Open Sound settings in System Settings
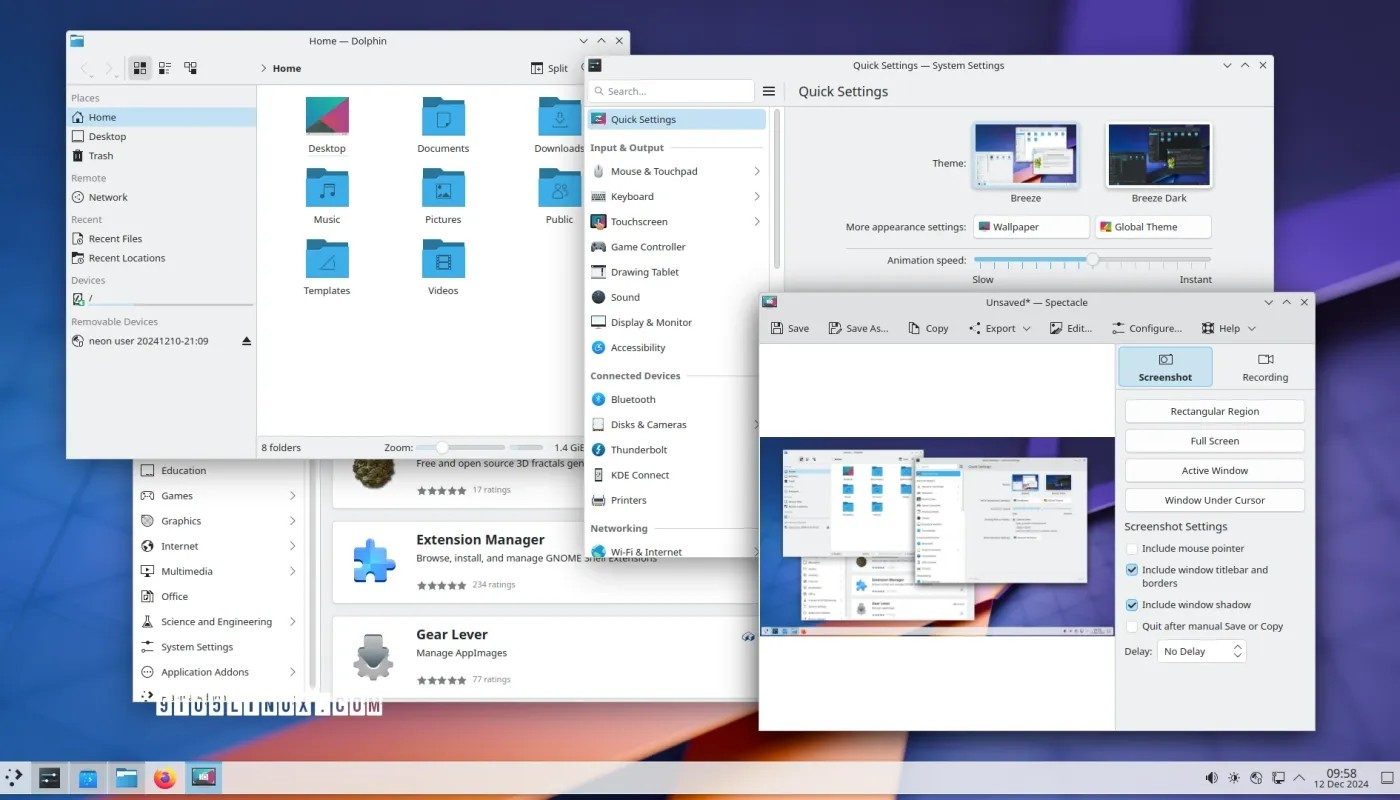1400x800 pixels. coord(626,297)
